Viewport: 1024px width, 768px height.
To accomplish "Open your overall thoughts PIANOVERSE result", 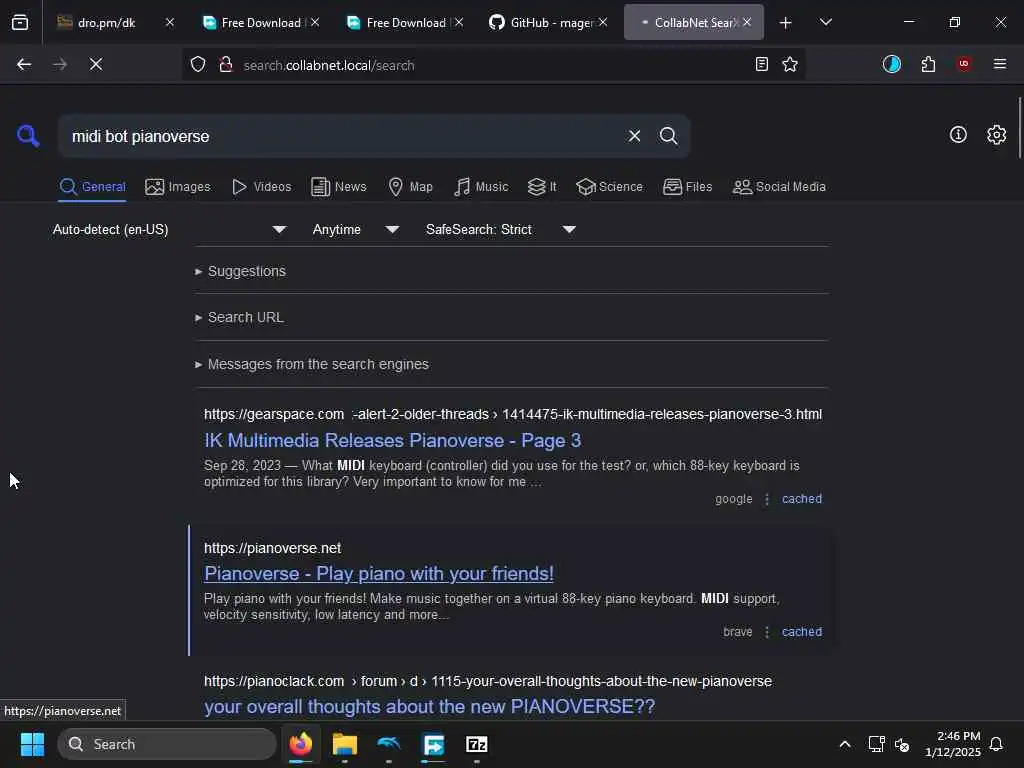I will click(x=429, y=707).
